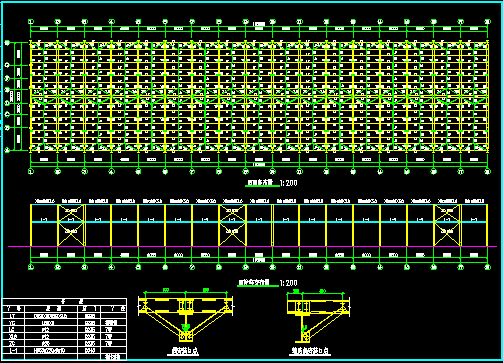Select the leftmost cross-braced bay in the elevation
The width and height of the screenshot is (503, 363).
coord(71,225)
